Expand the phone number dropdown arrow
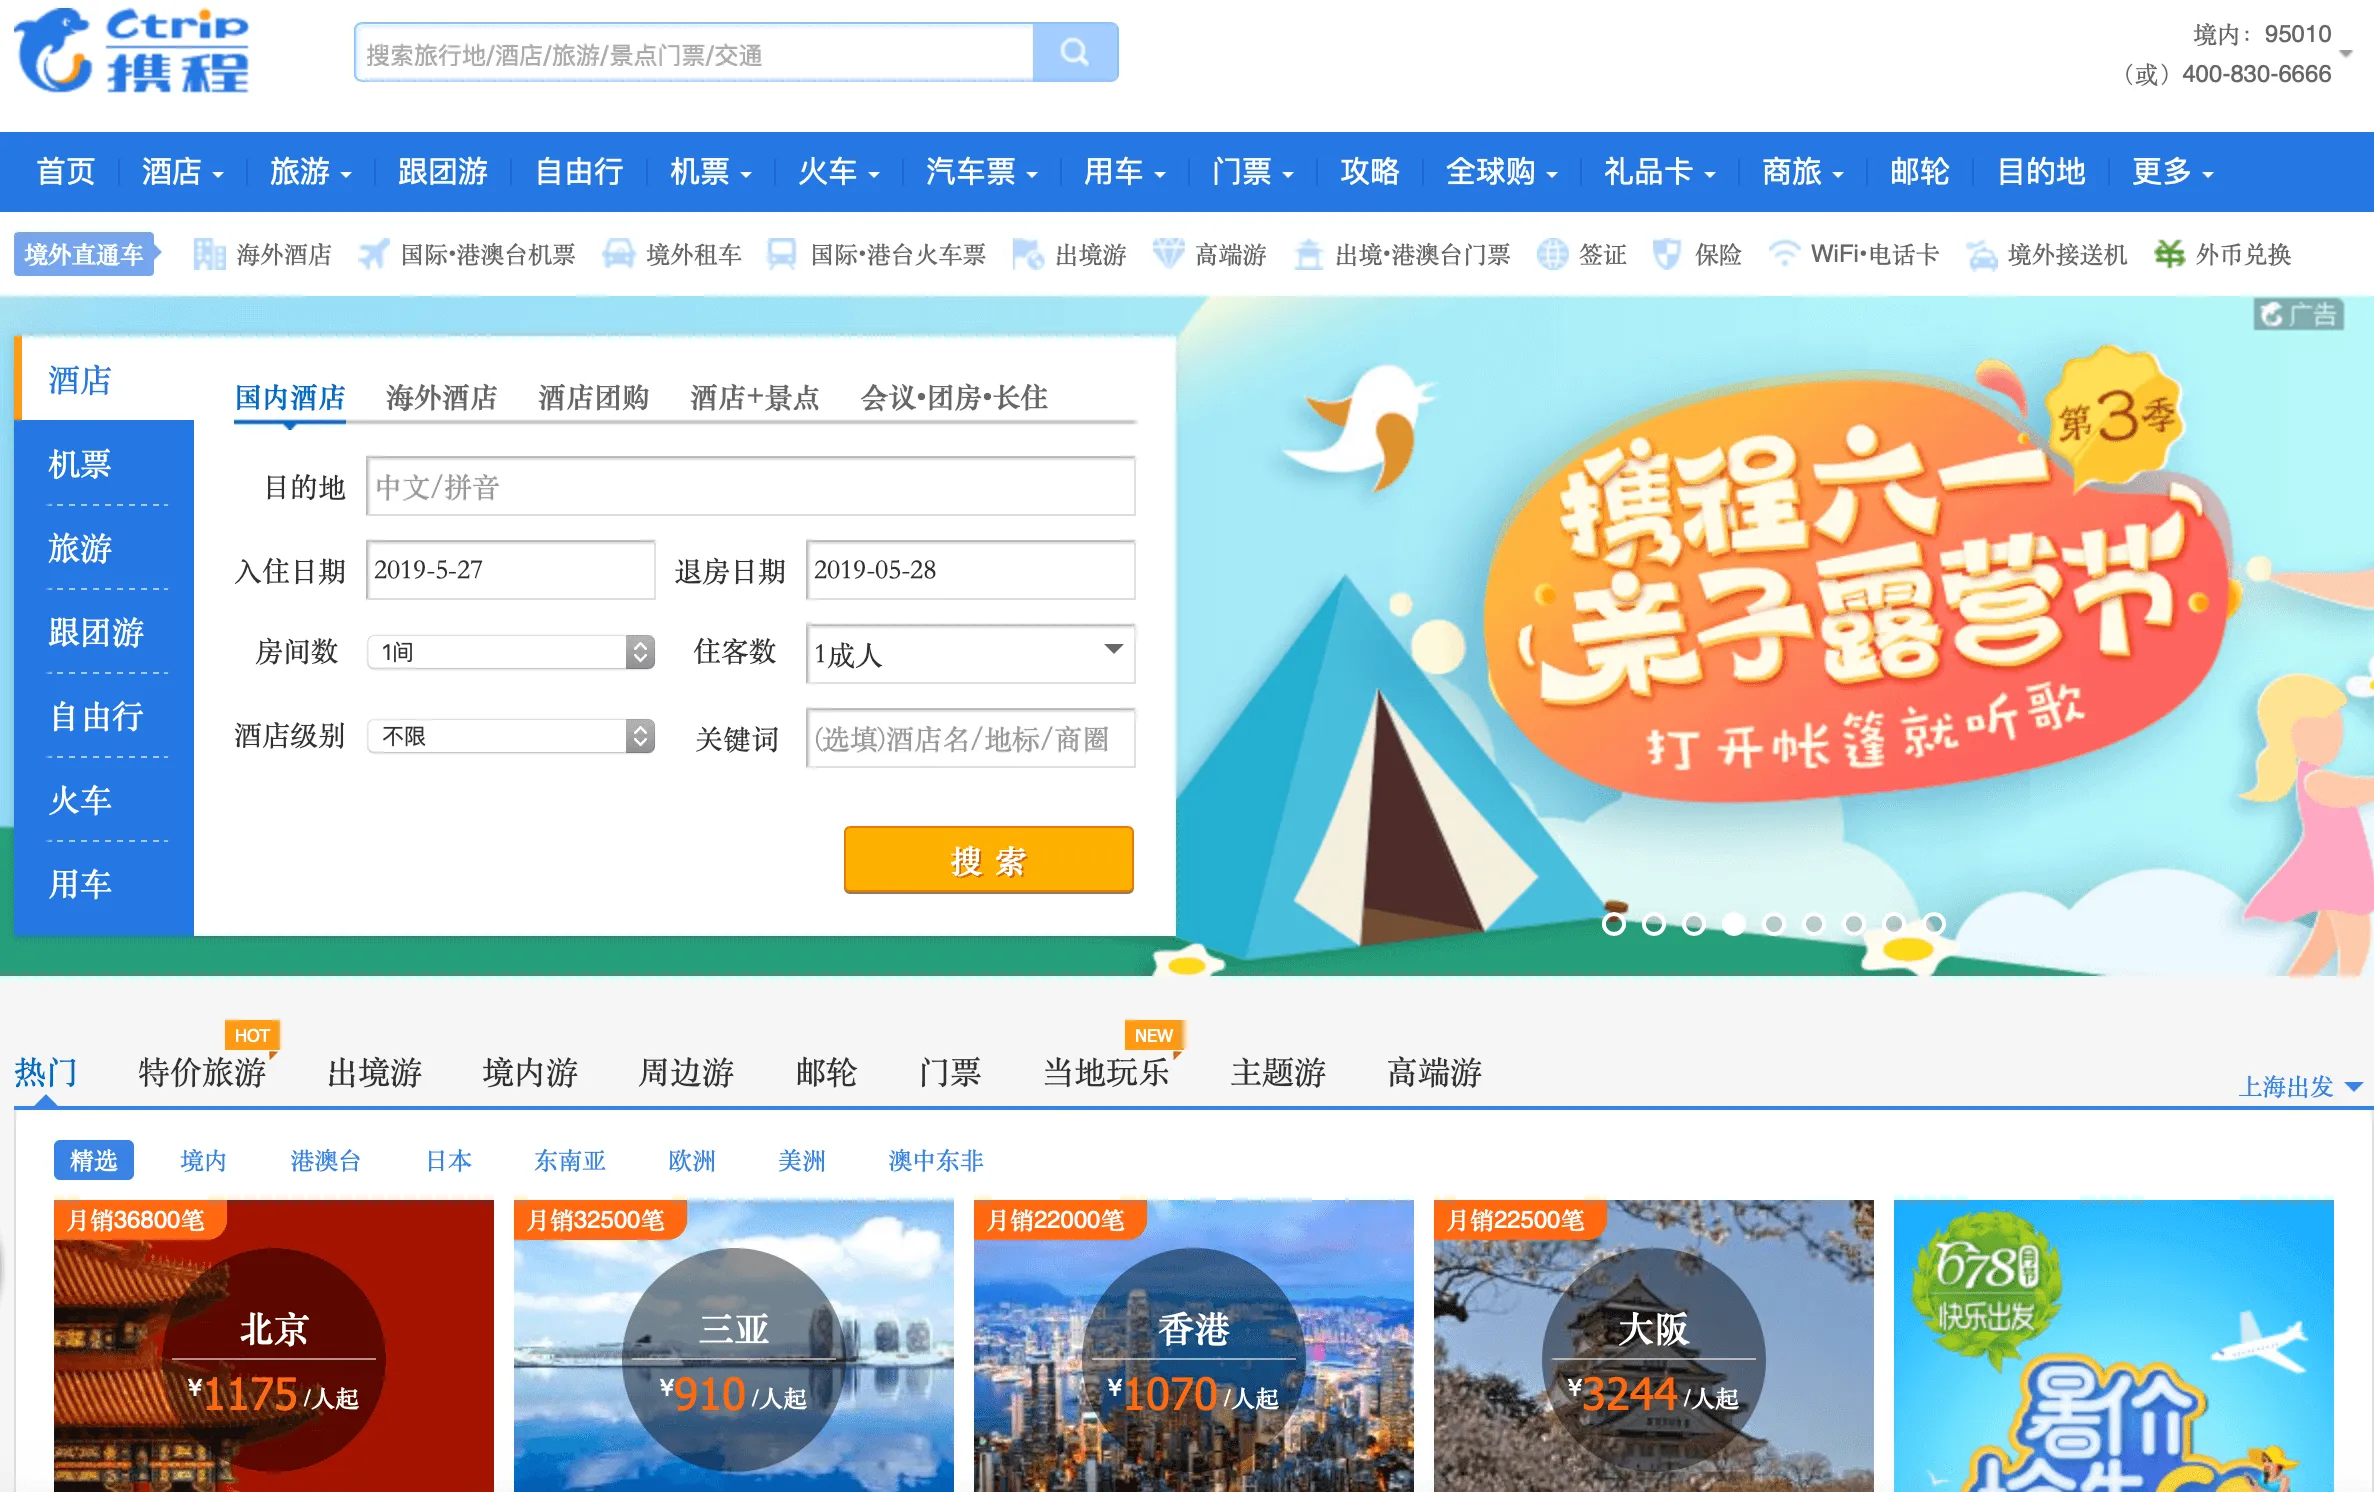Screen dimensions: 2374x1492 coord(2345,53)
